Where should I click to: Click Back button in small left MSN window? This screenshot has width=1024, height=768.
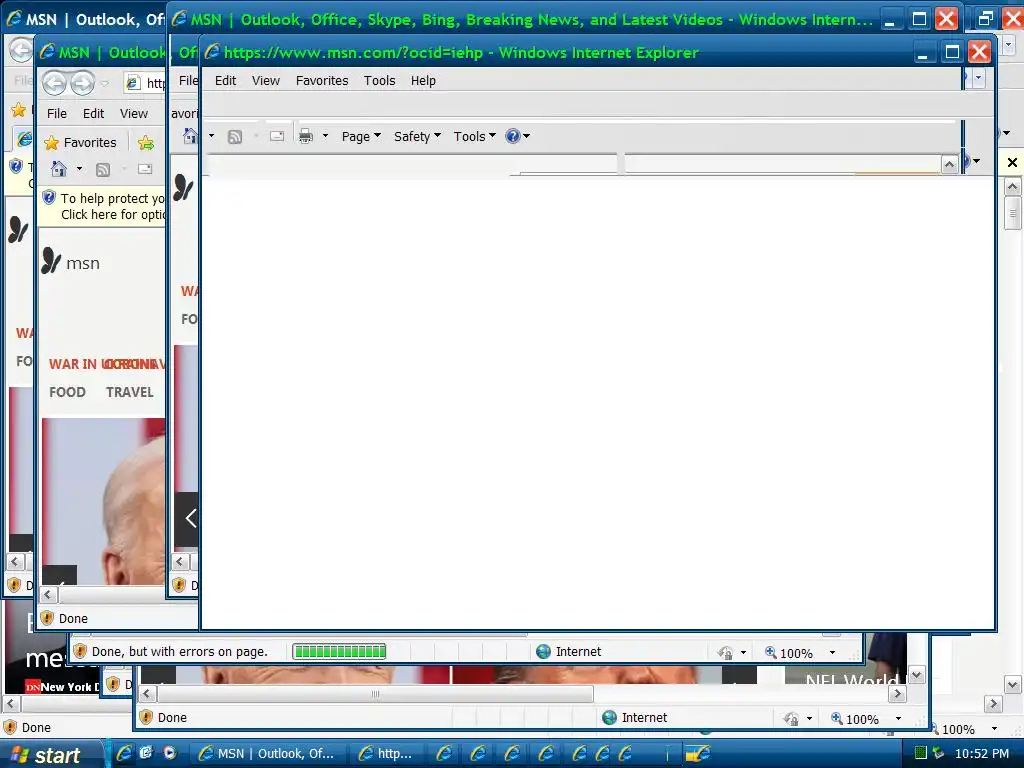click(x=55, y=83)
